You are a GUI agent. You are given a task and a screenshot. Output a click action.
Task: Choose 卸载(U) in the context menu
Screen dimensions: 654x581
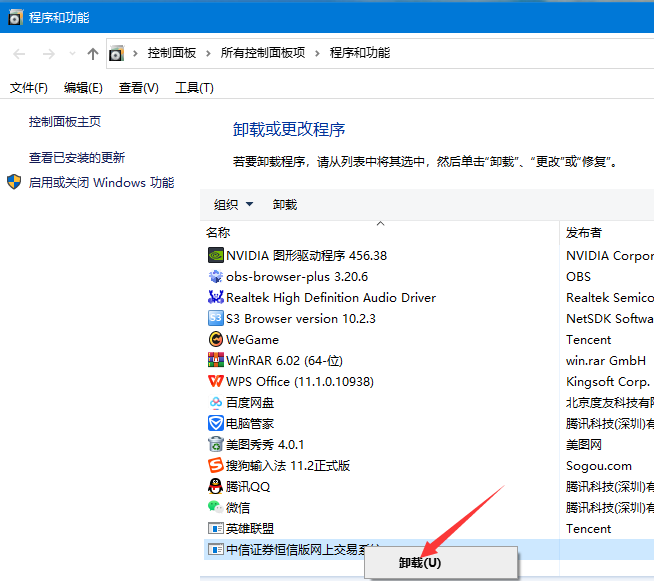(x=441, y=563)
